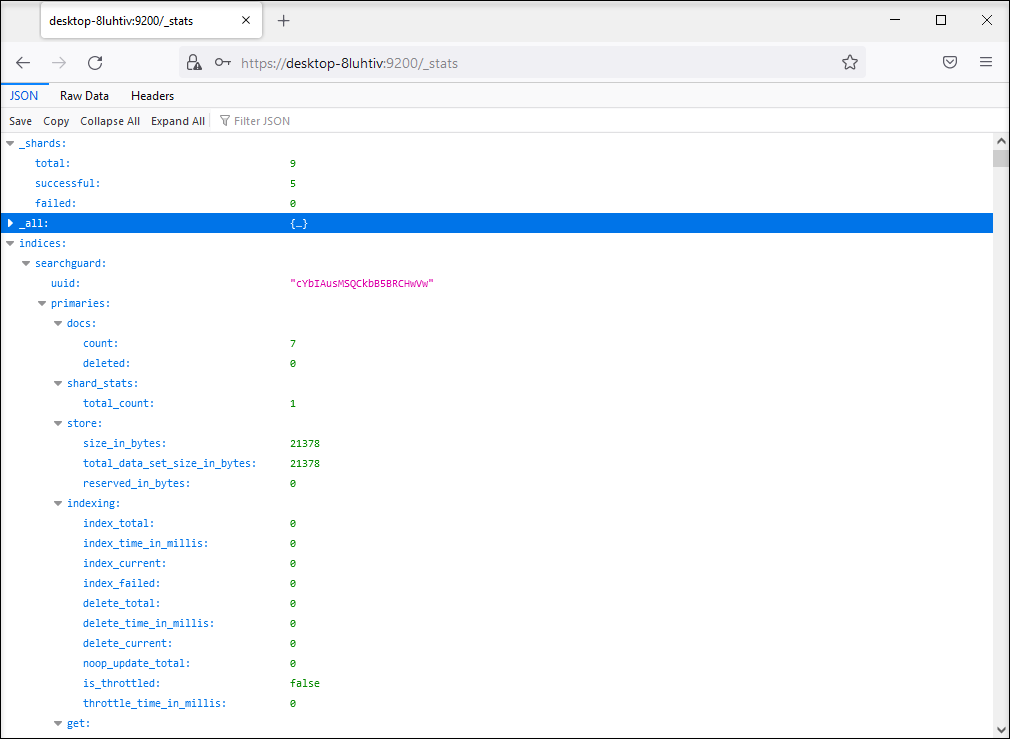This screenshot has height=739, width=1010.
Task: Select the is_throttled row
Action: [497, 683]
